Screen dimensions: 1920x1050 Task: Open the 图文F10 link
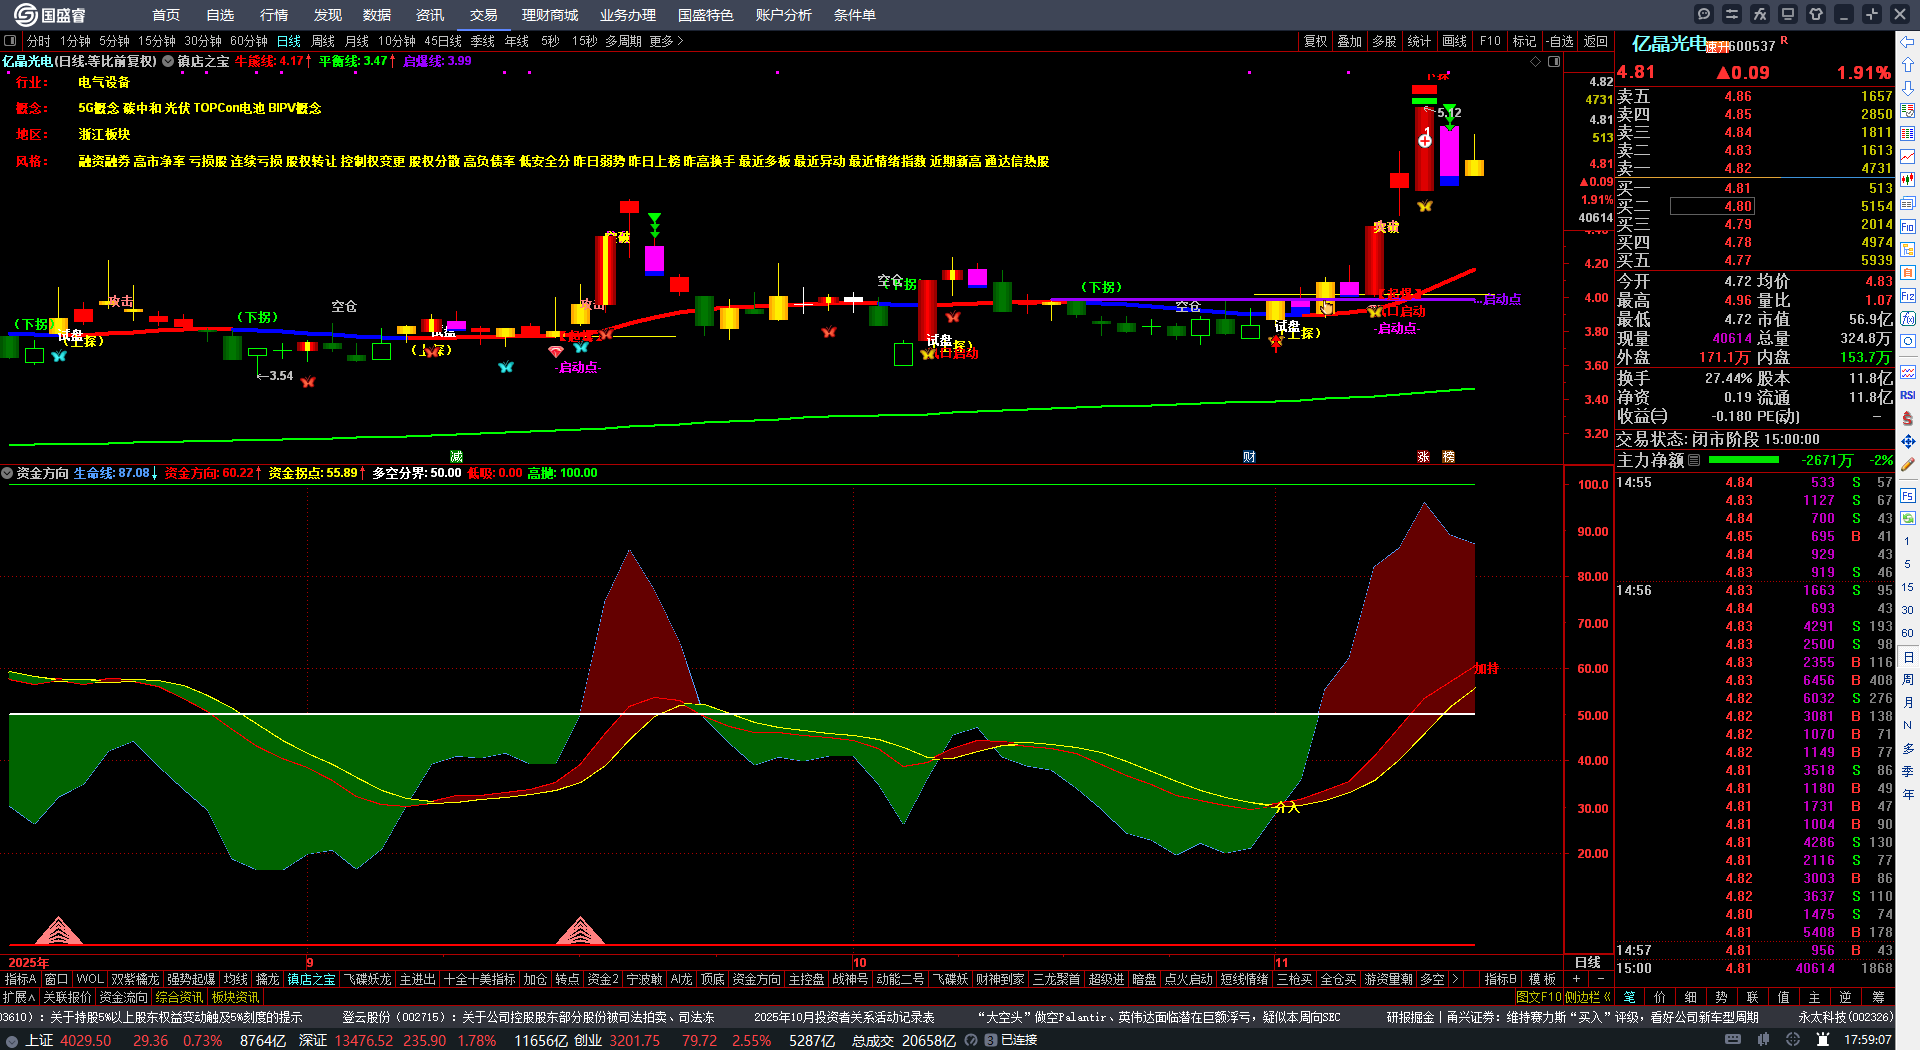(1538, 997)
